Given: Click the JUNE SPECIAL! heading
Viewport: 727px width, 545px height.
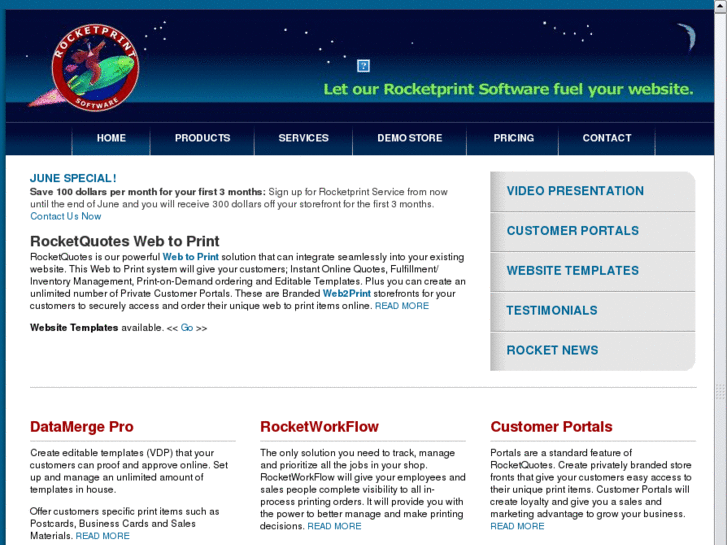Looking at the screenshot, I should [73, 179].
